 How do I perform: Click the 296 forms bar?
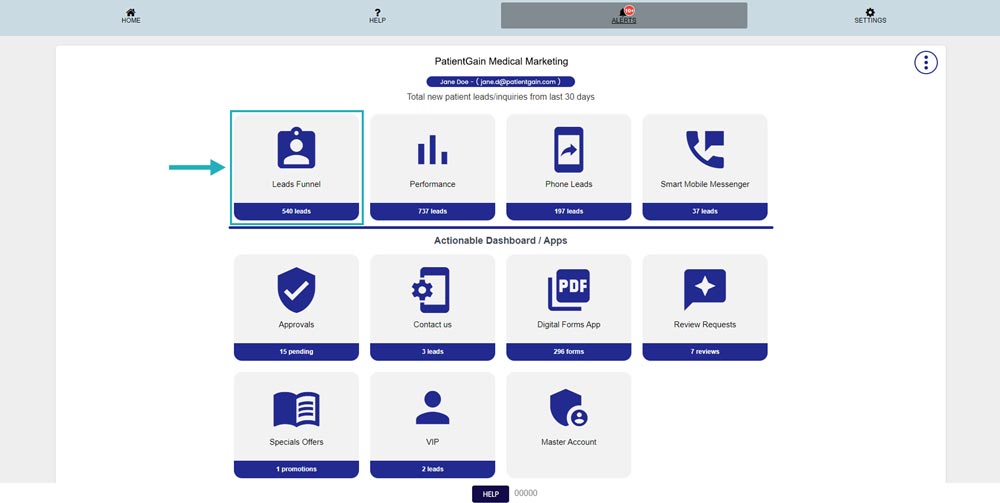click(568, 351)
